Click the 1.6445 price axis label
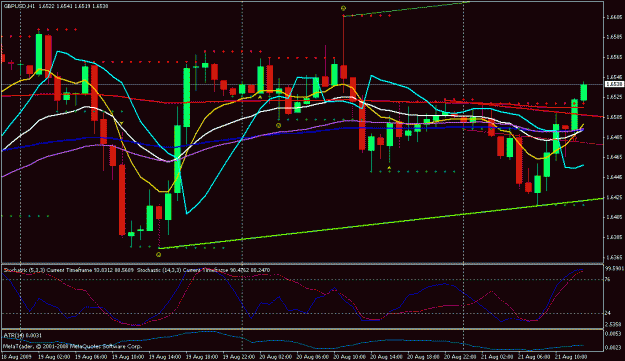This screenshot has width=625, height=361. pos(614,177)
